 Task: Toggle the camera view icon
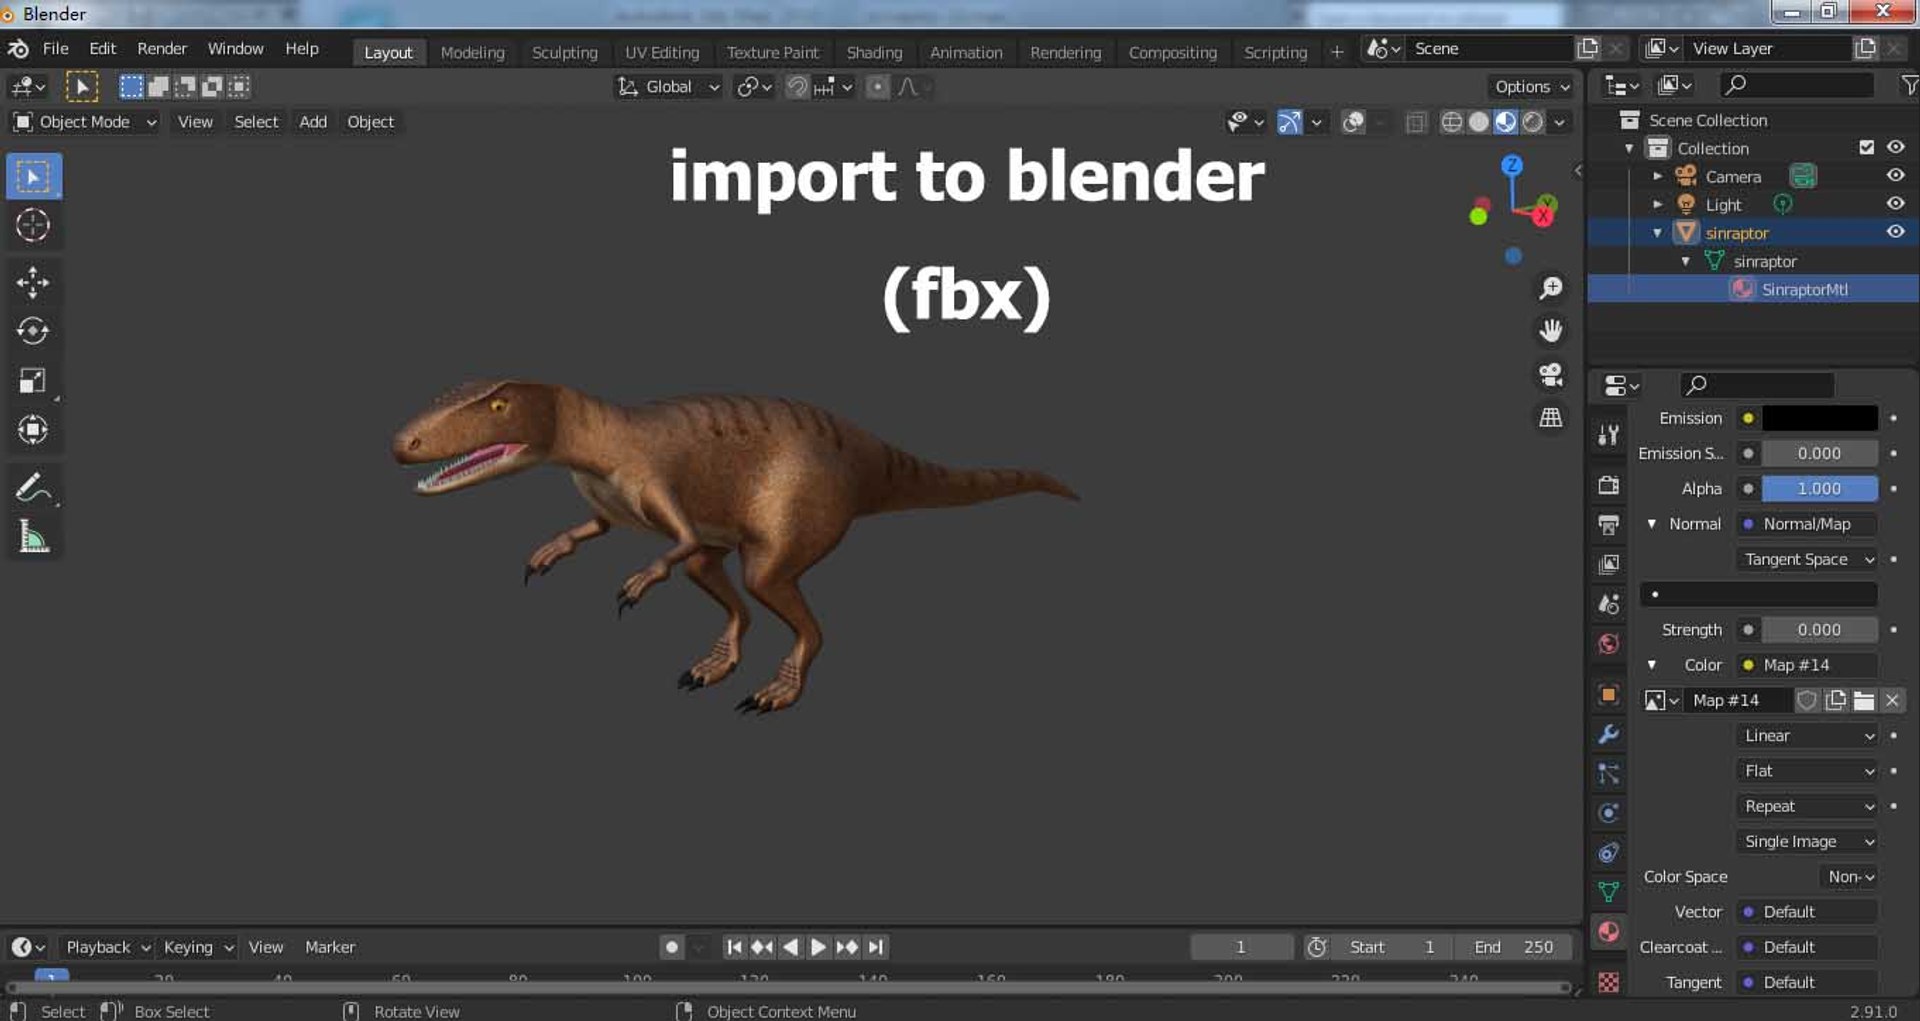click(x=1551, y=375)
